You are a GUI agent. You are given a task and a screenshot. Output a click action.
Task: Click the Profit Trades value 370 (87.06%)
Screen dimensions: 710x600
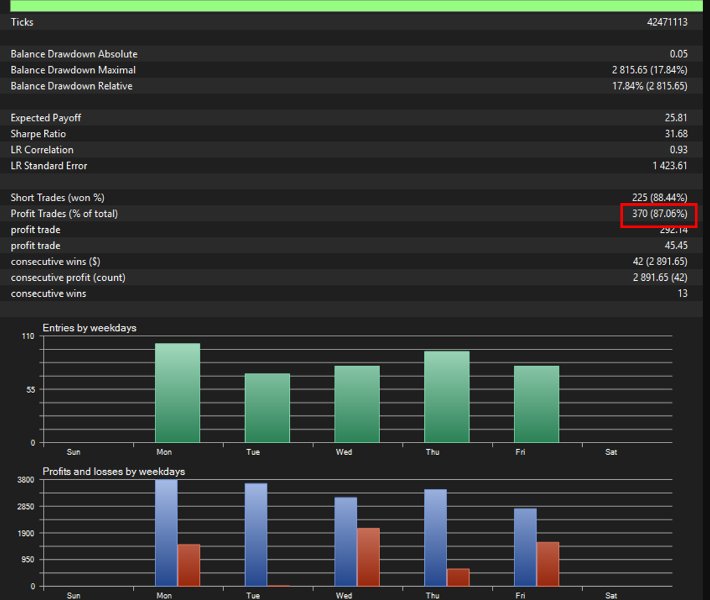pos(659,213)
